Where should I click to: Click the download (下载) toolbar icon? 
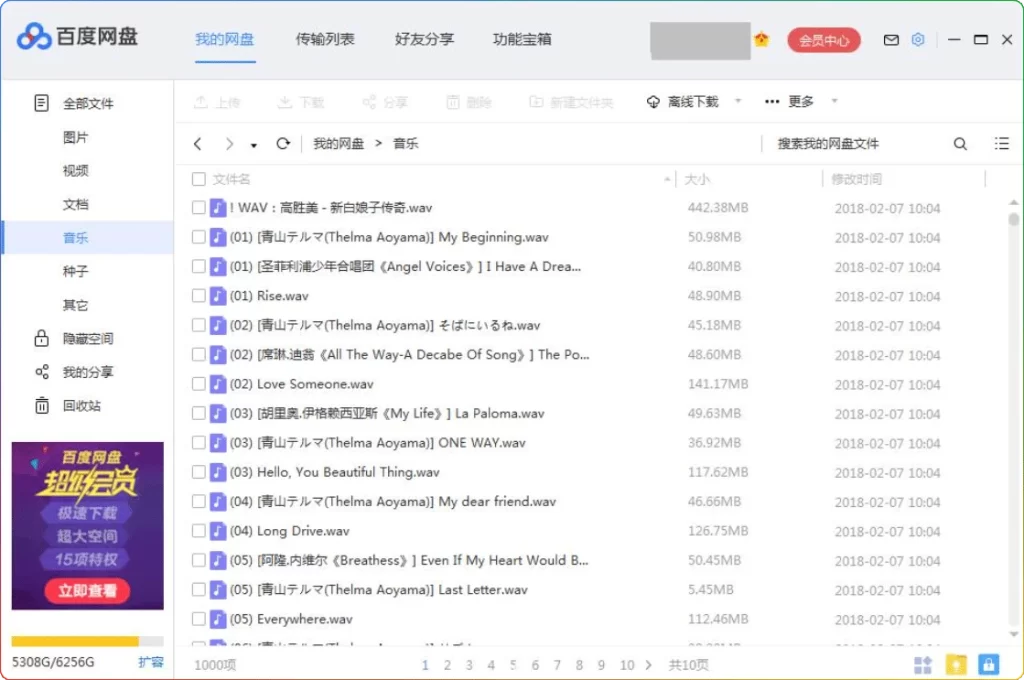click(284, 101)
